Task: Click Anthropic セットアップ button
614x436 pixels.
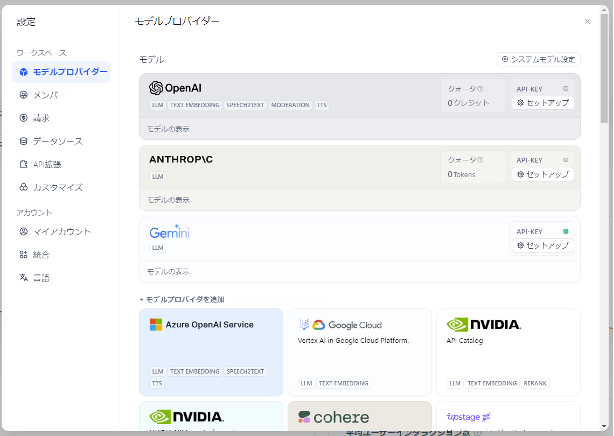Action: coord(543,174)
